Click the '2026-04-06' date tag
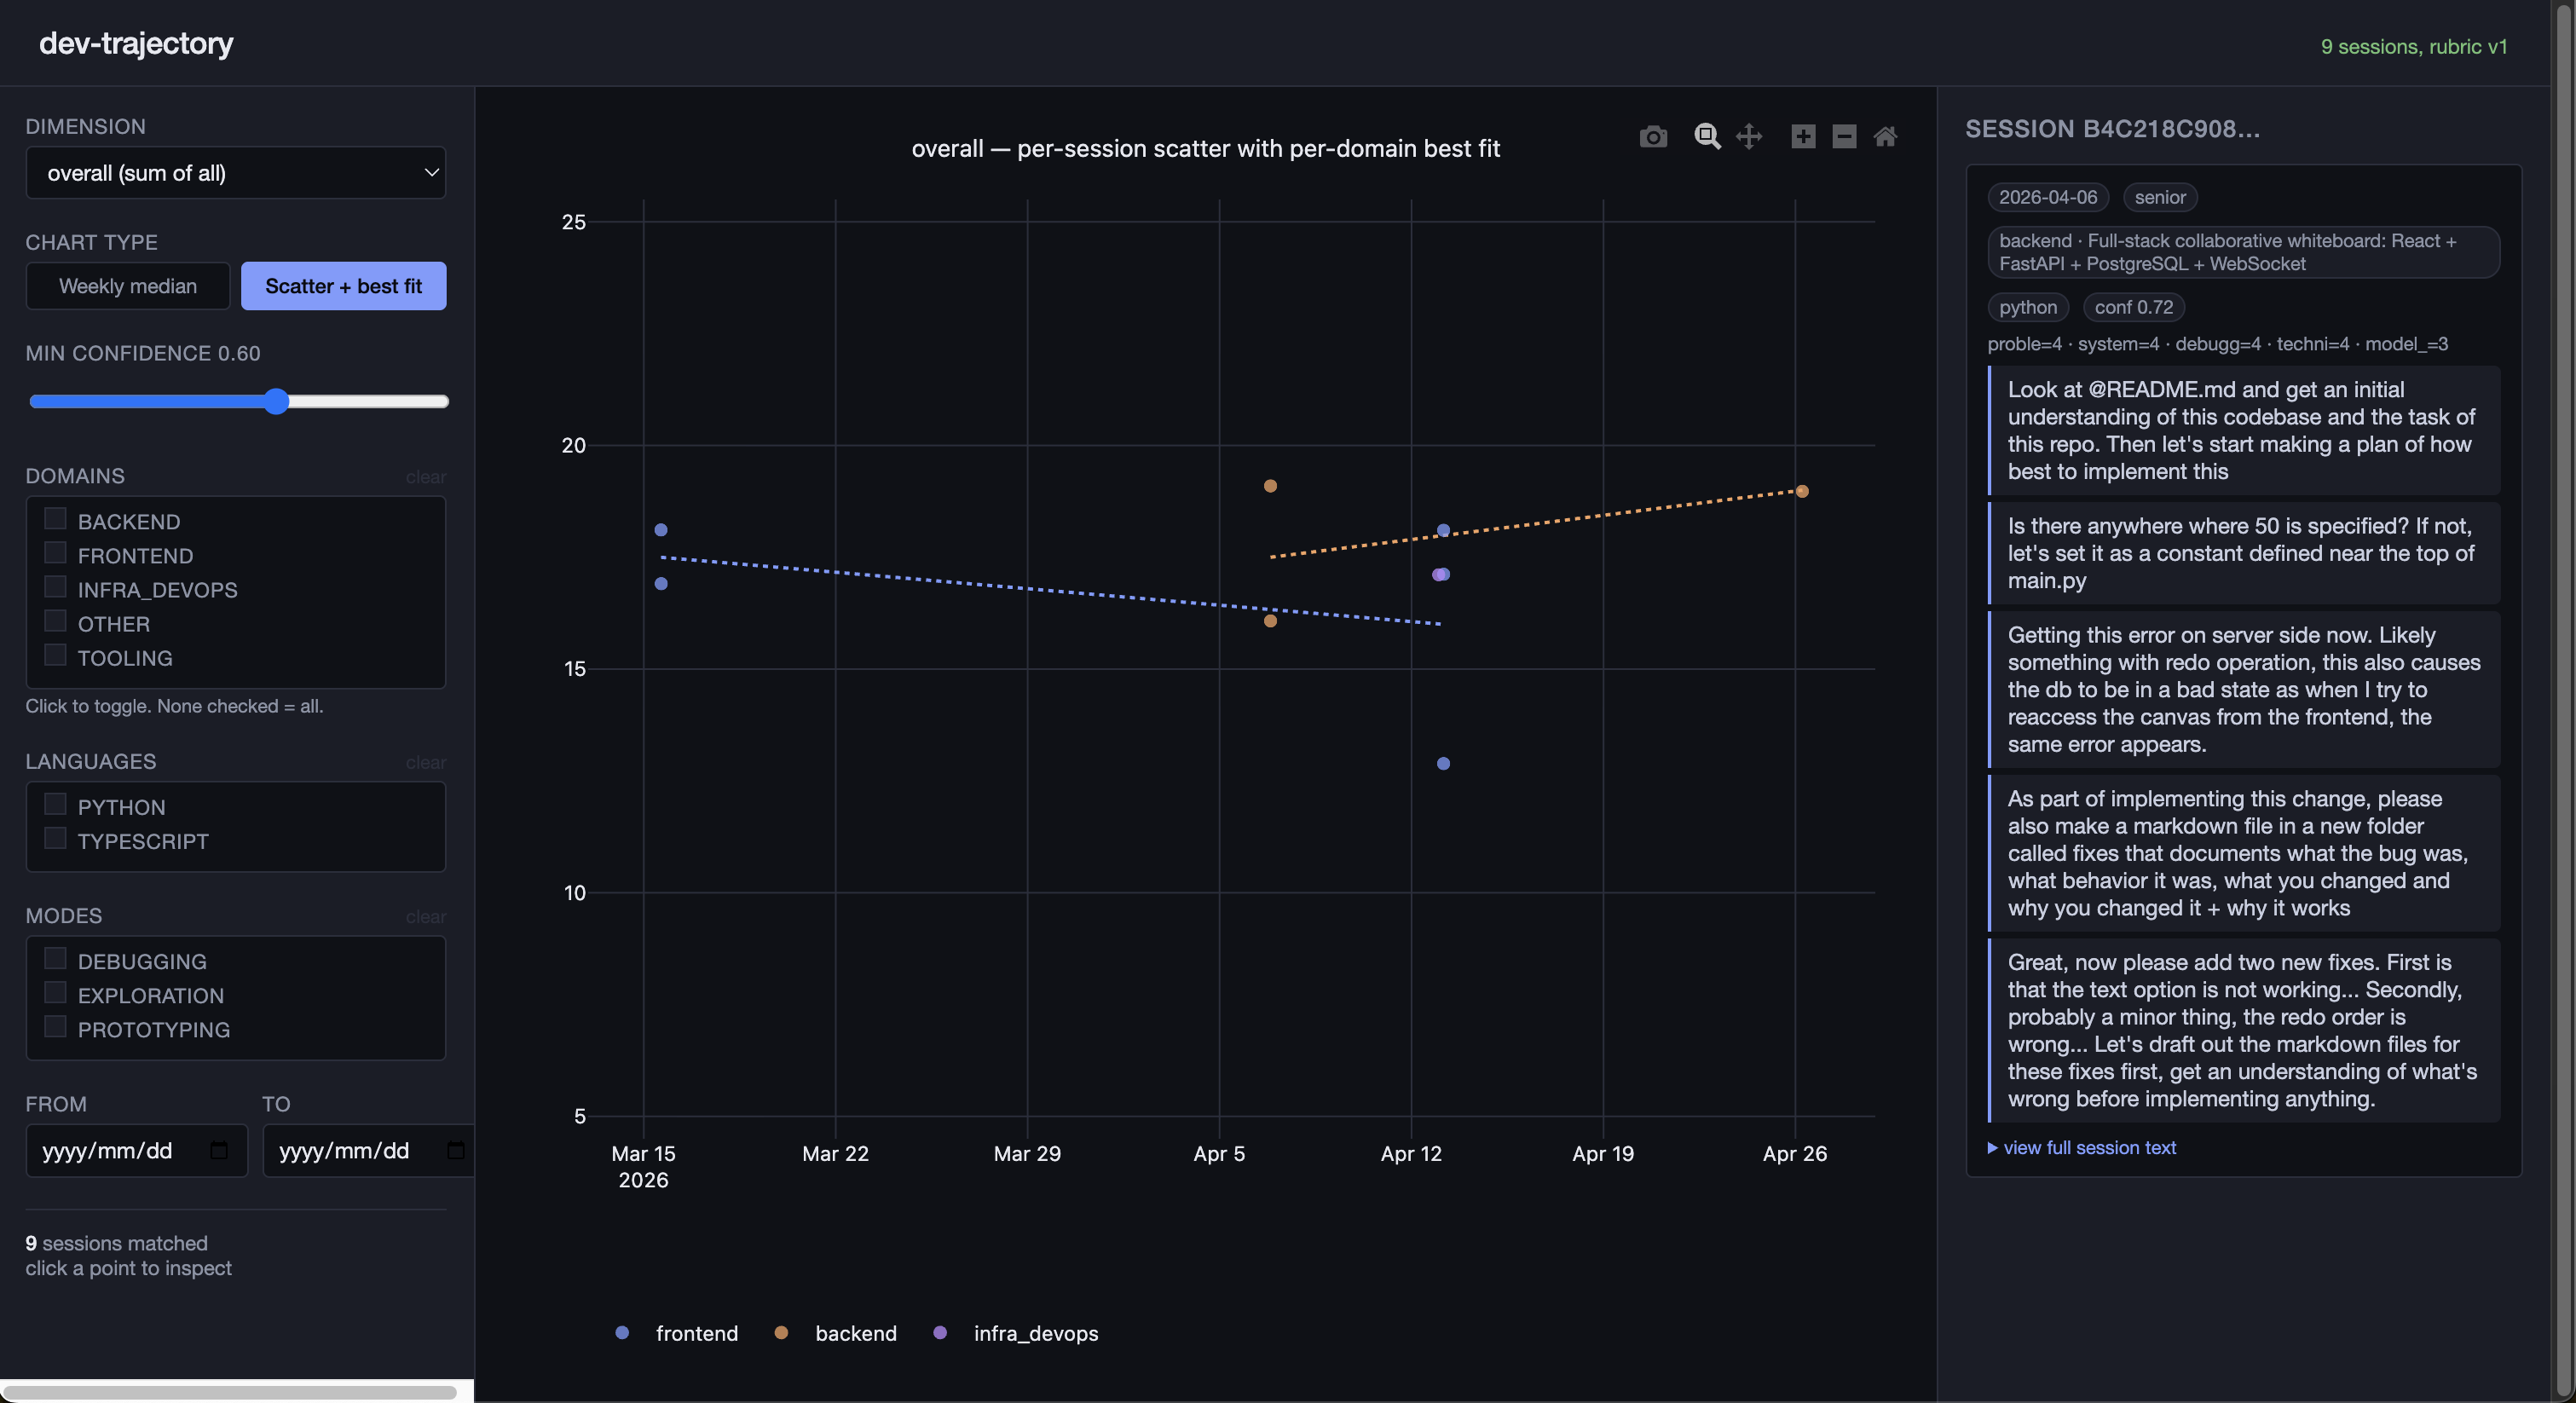The height and width of the screenshot is (1403, 2576). pos(2048,197)
